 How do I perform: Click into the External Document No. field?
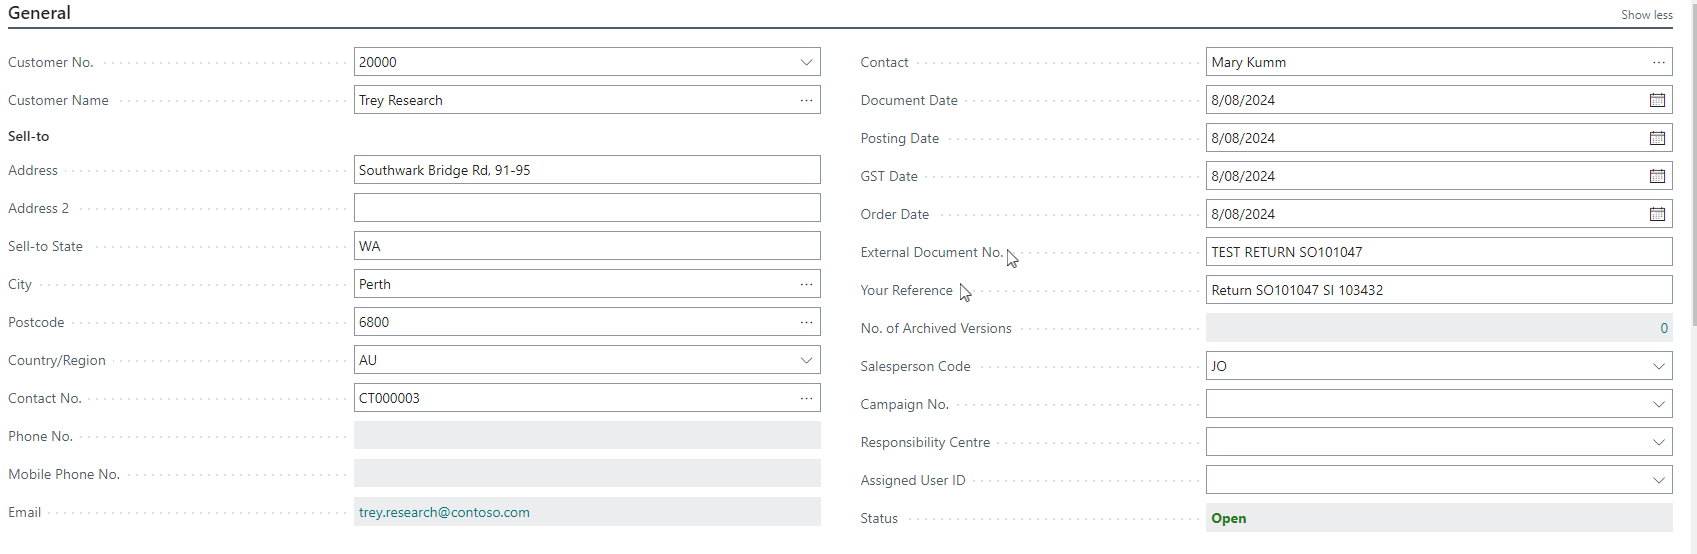click(x=1439, y=252)
